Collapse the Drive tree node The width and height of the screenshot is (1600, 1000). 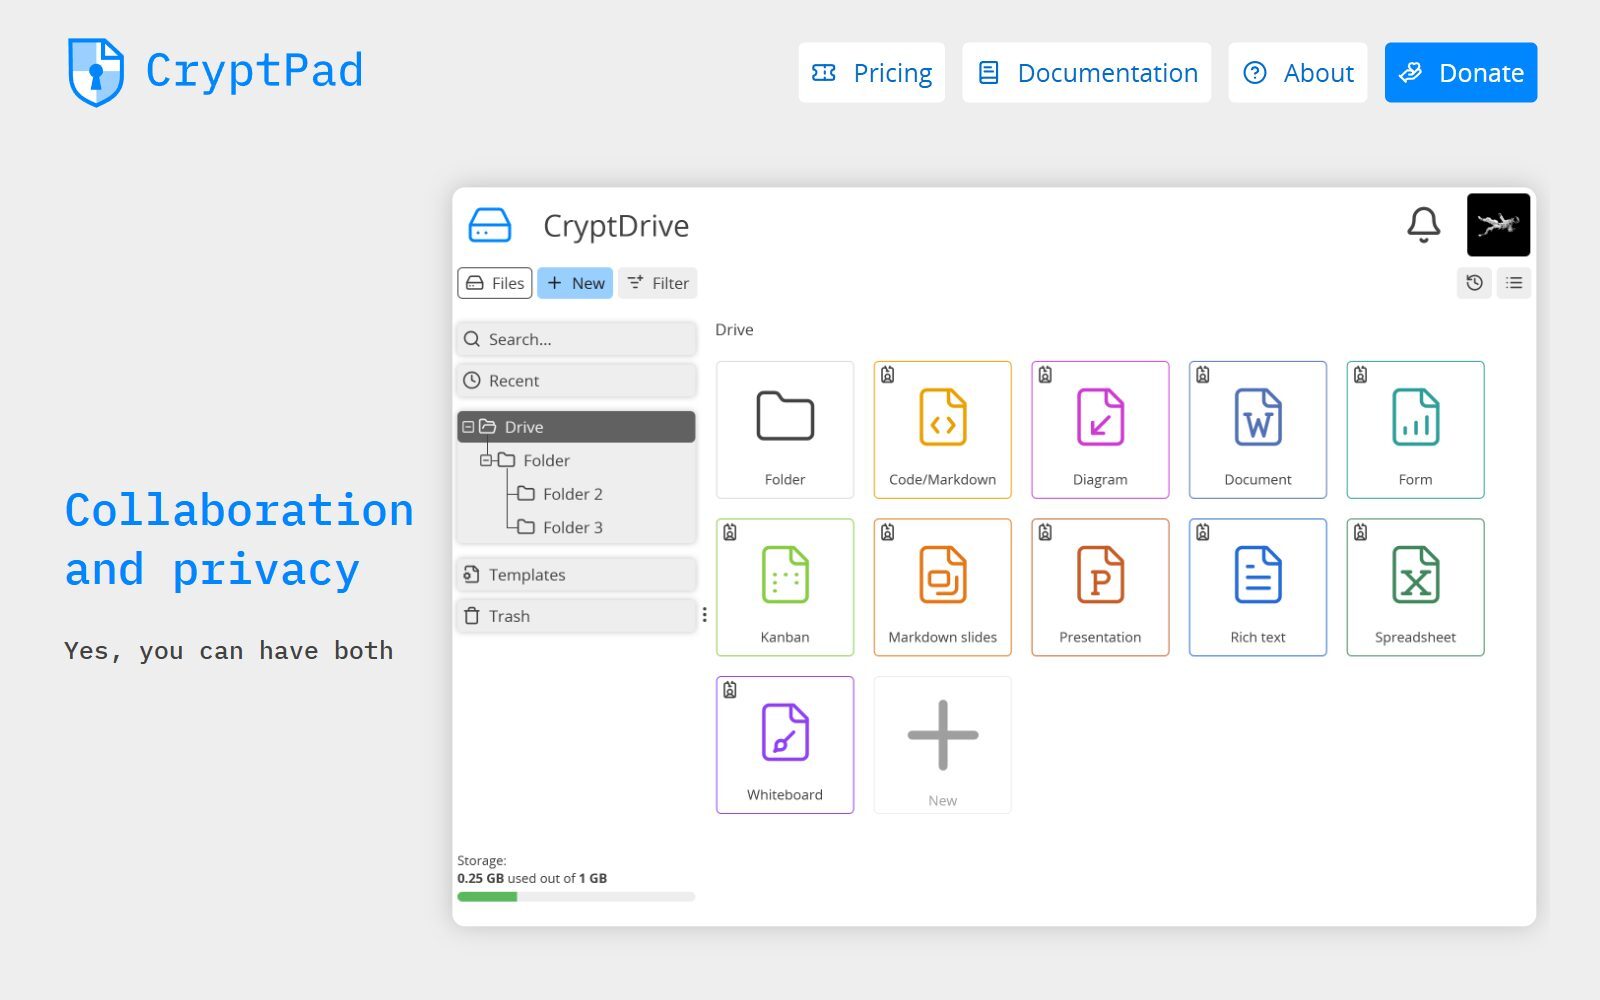click(x=468, y=427)
